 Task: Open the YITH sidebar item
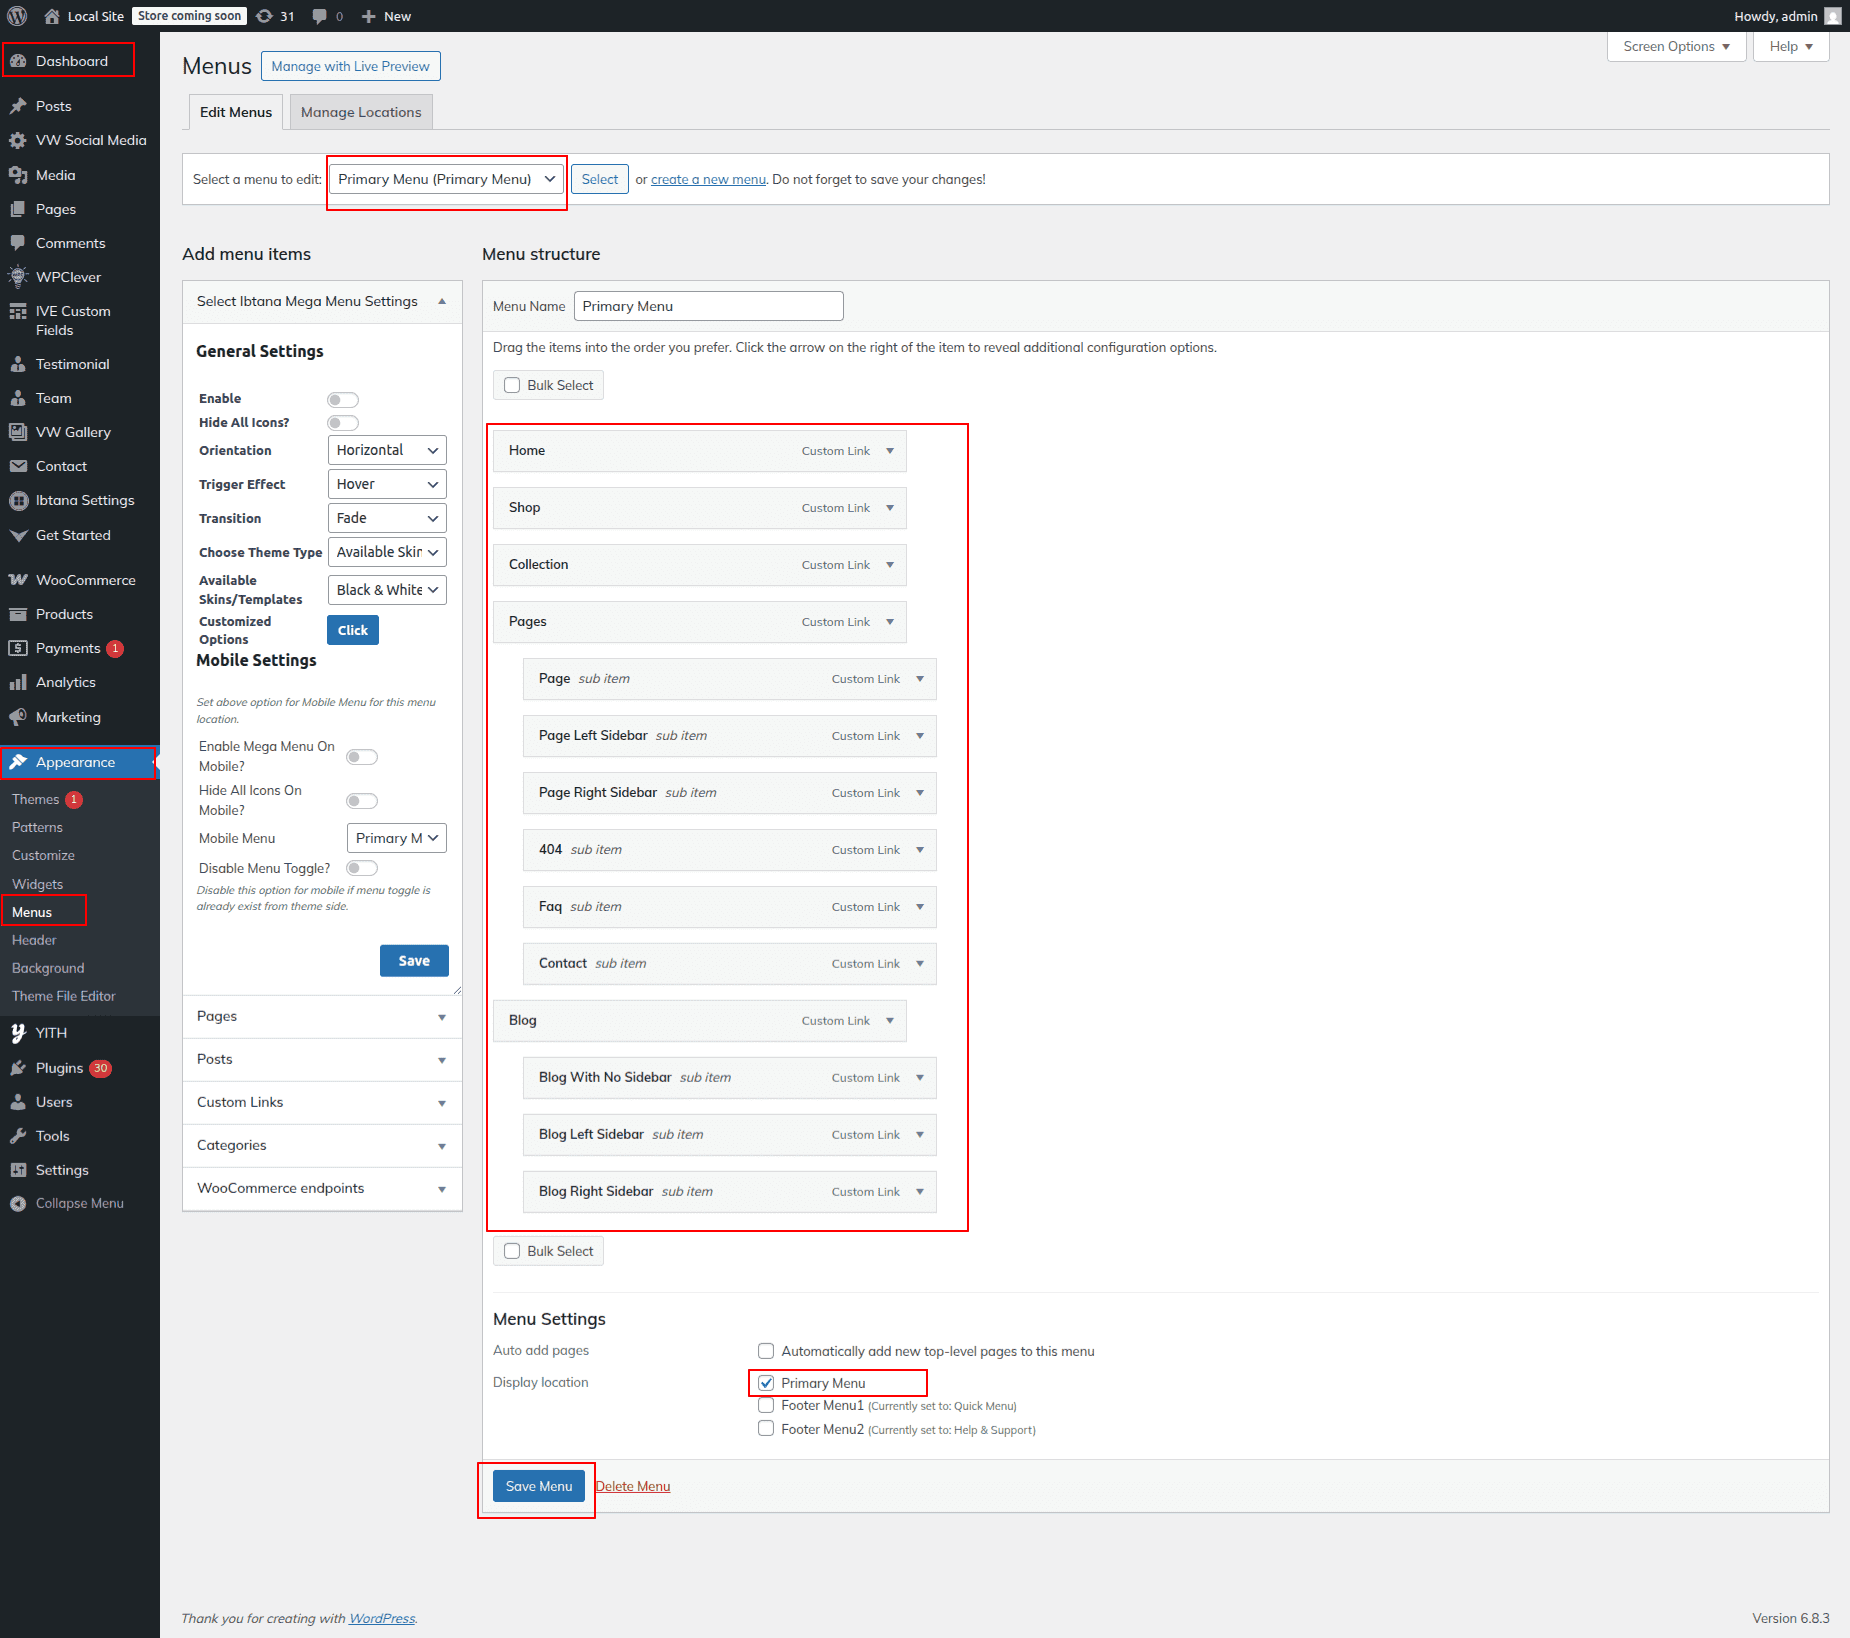tap(51, 1033)
